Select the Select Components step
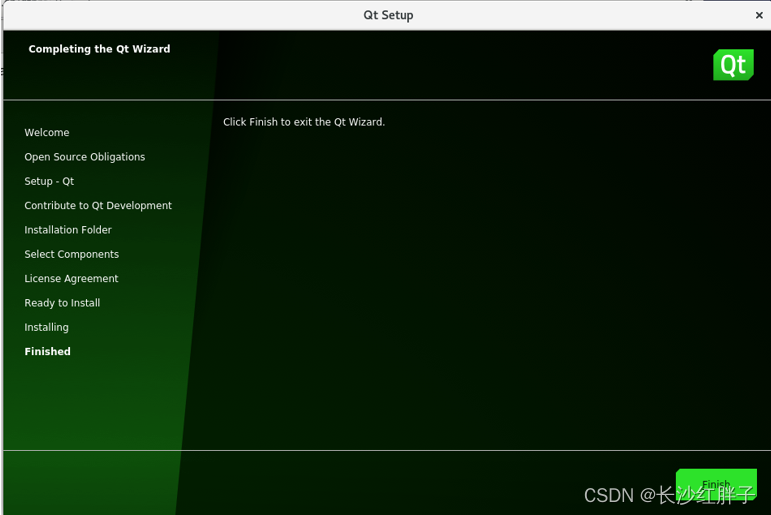 pos(71,254)
